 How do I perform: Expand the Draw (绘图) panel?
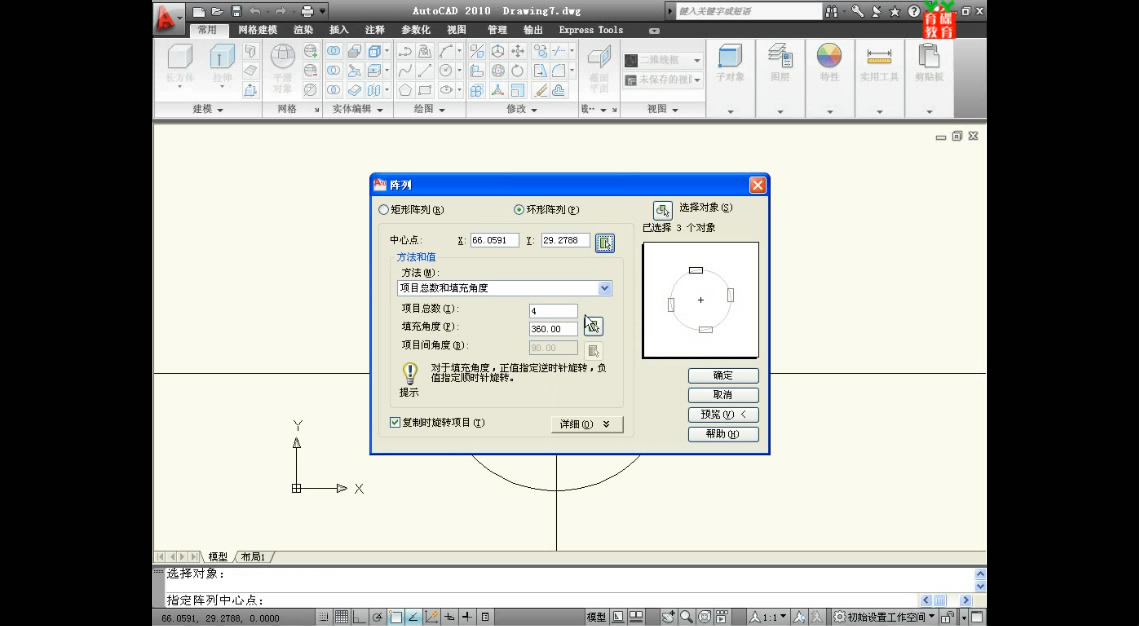tap(429, 109)
